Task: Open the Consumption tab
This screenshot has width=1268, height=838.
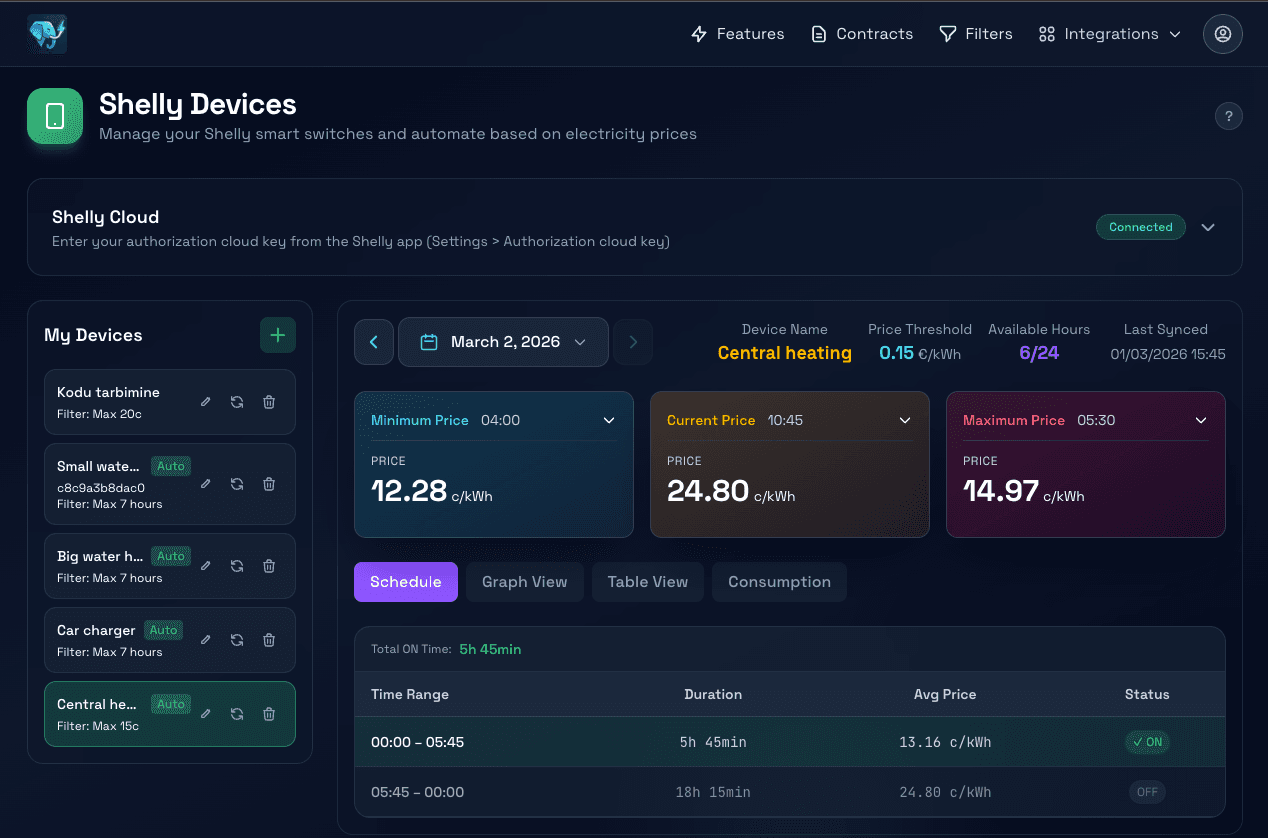Action: [x=779, y=582]
